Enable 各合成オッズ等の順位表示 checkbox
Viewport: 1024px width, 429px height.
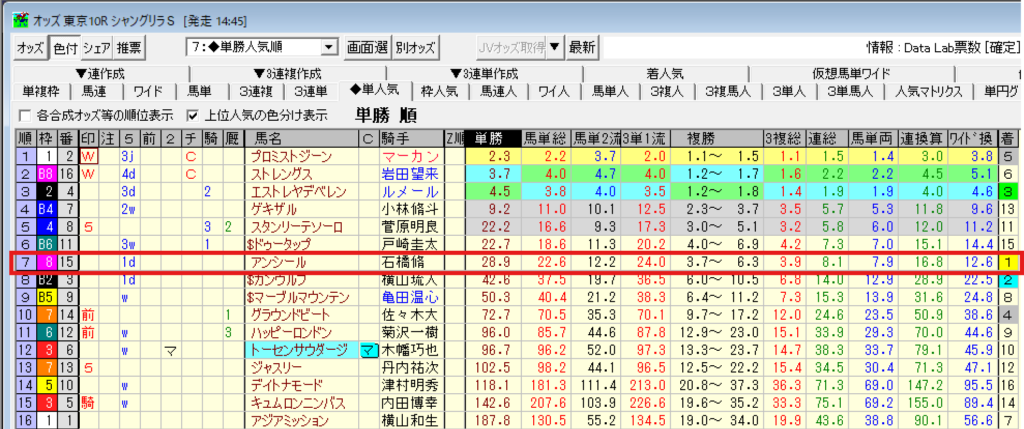tap(25, 114)
